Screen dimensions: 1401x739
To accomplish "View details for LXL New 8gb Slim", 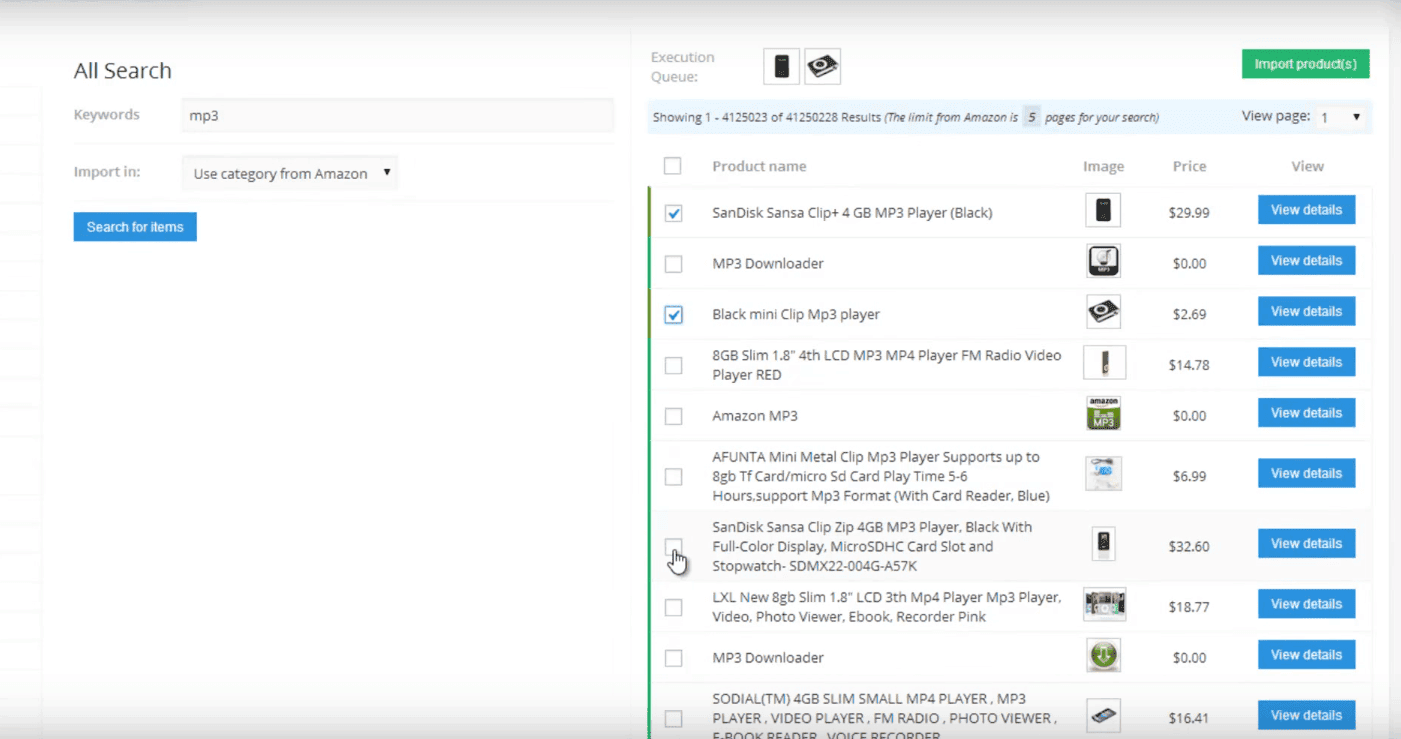I will (1306, 604).
